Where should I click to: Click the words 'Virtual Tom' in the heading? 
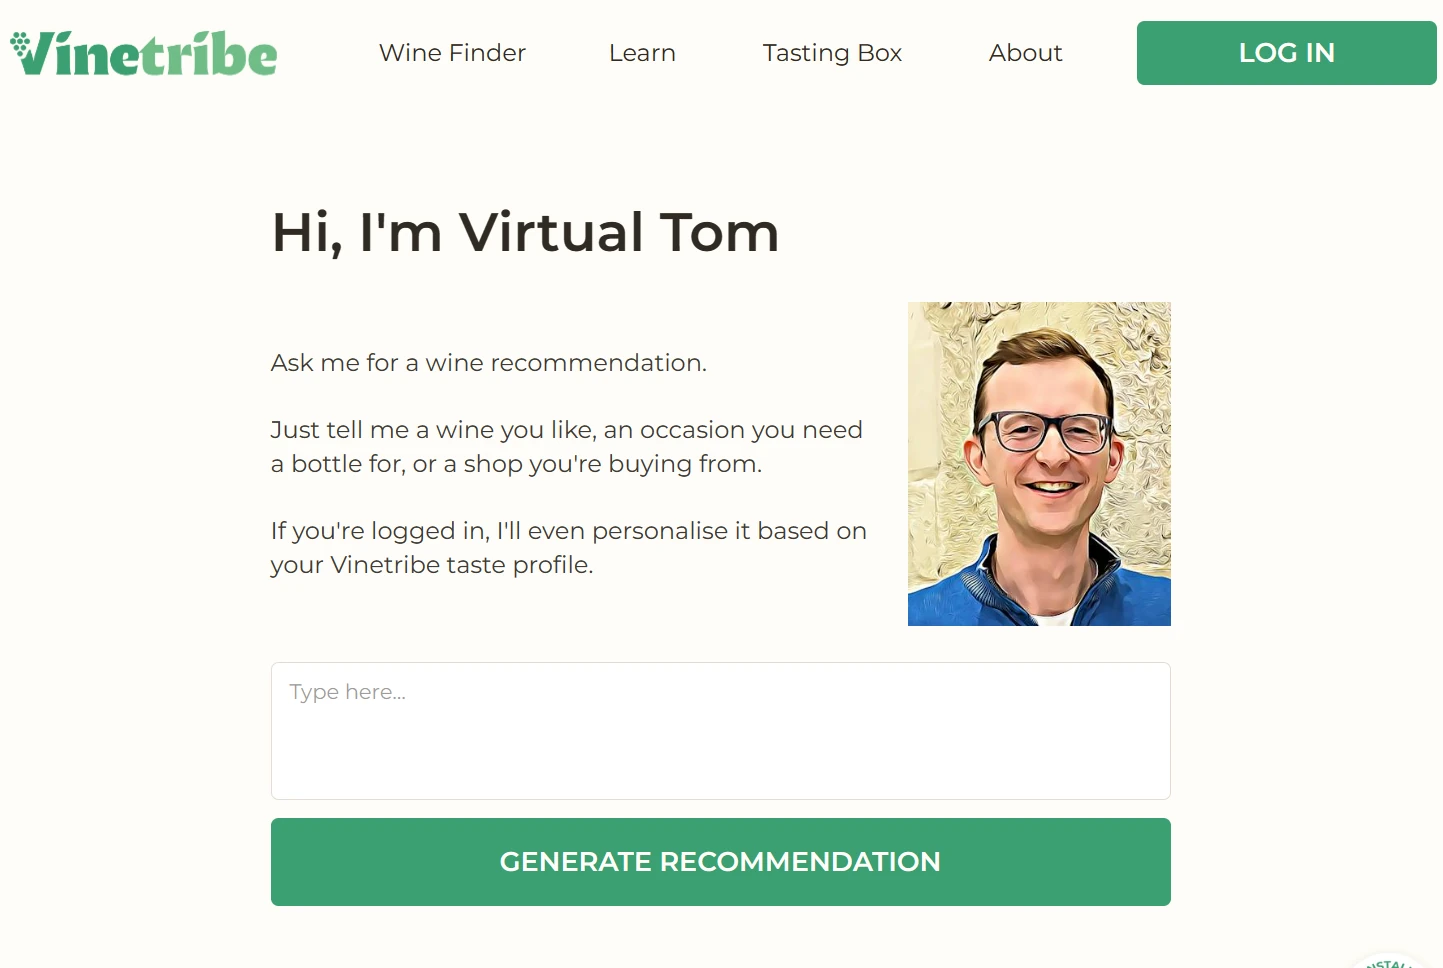point(619,232)
